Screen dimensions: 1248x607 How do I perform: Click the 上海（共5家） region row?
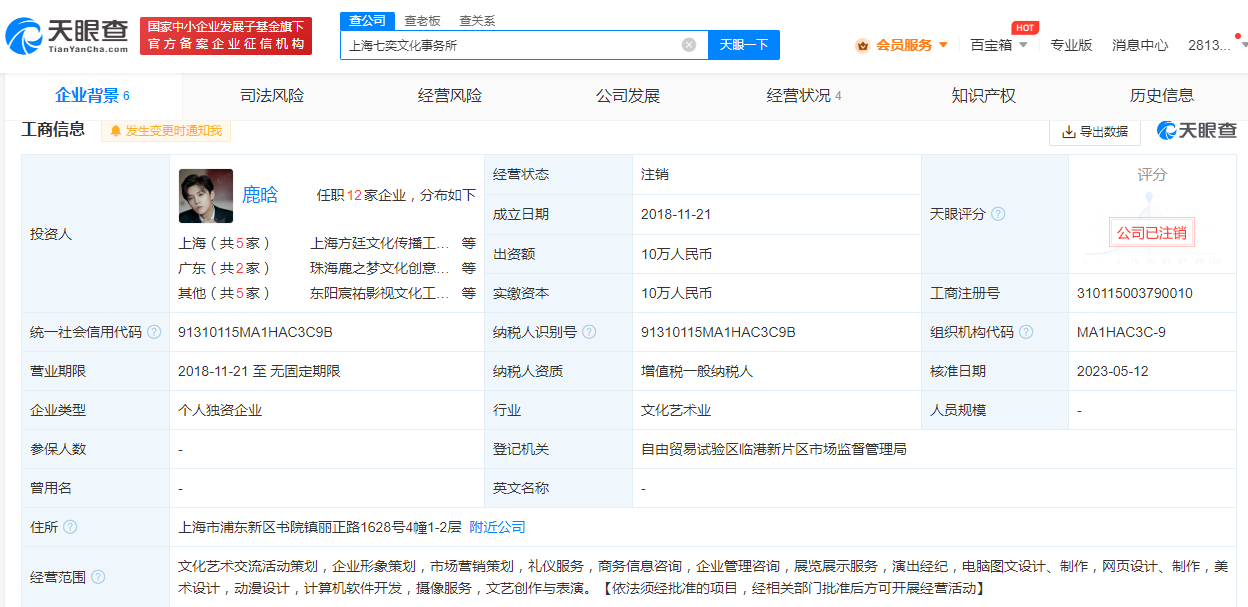(327, 243)
